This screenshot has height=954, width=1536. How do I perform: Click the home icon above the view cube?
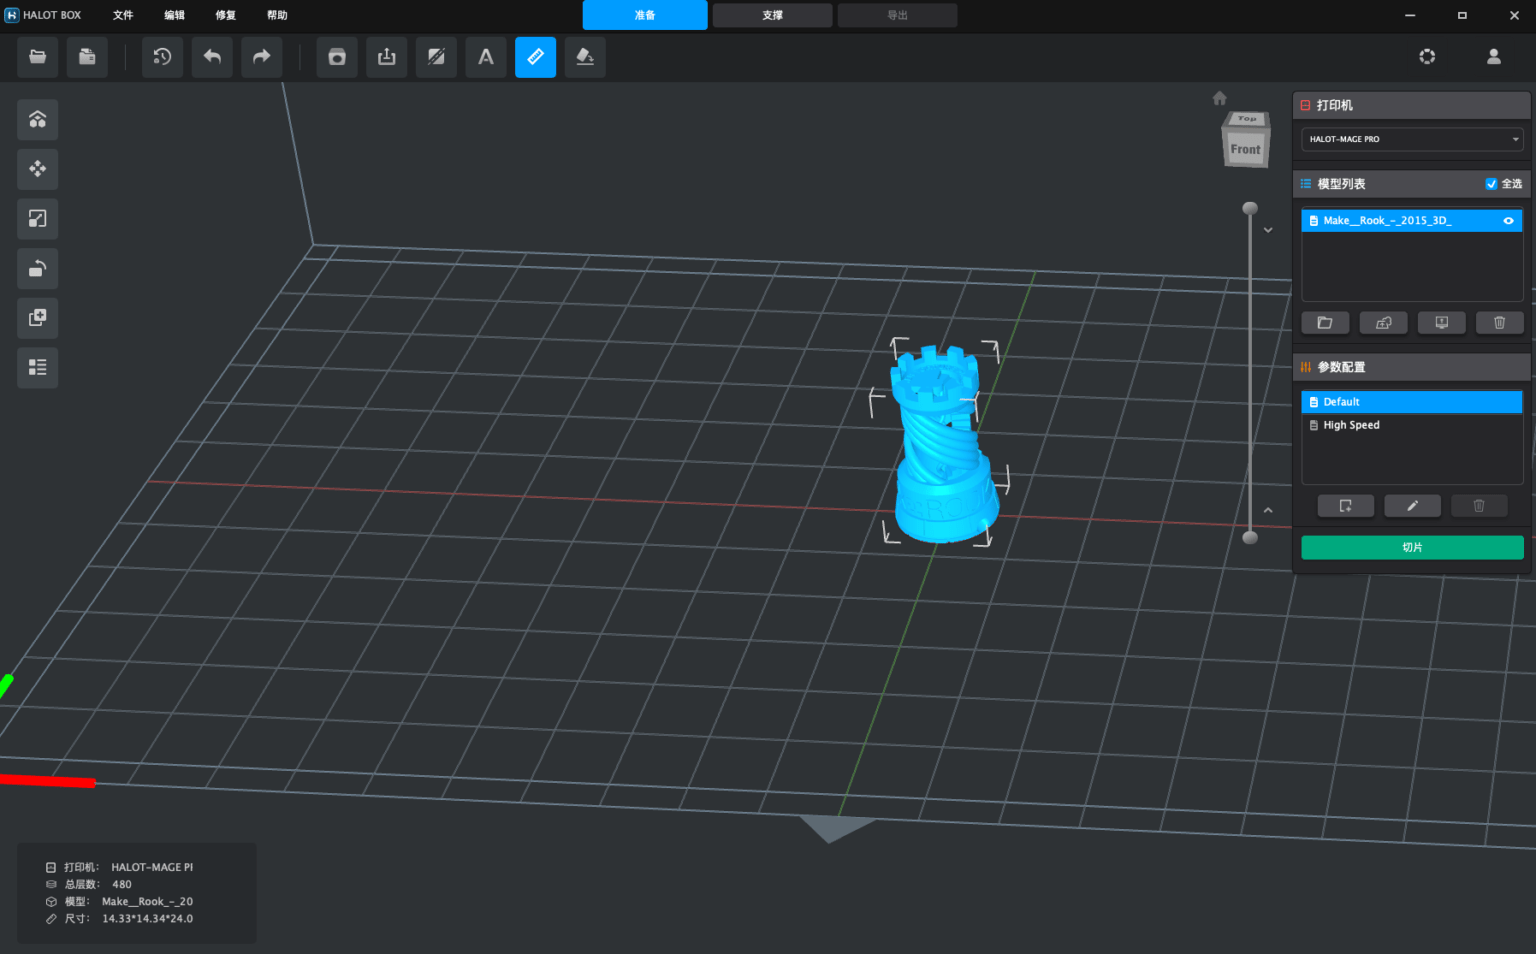click(1220, 97)
